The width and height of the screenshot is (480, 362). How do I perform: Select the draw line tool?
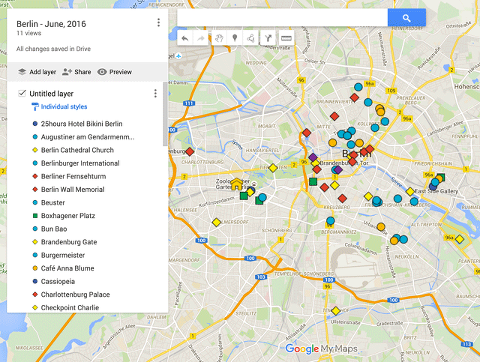[x=251, y=38]
